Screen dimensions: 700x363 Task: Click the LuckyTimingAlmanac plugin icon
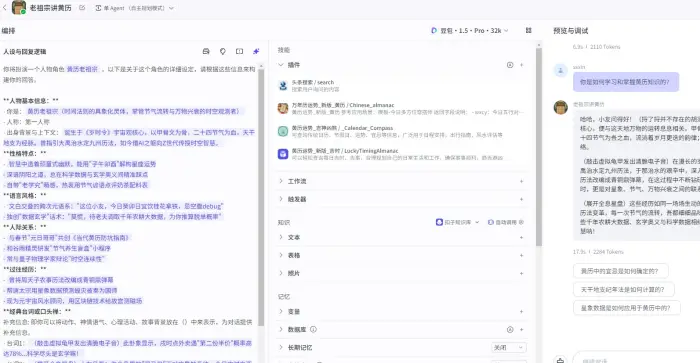click(283, 154)
